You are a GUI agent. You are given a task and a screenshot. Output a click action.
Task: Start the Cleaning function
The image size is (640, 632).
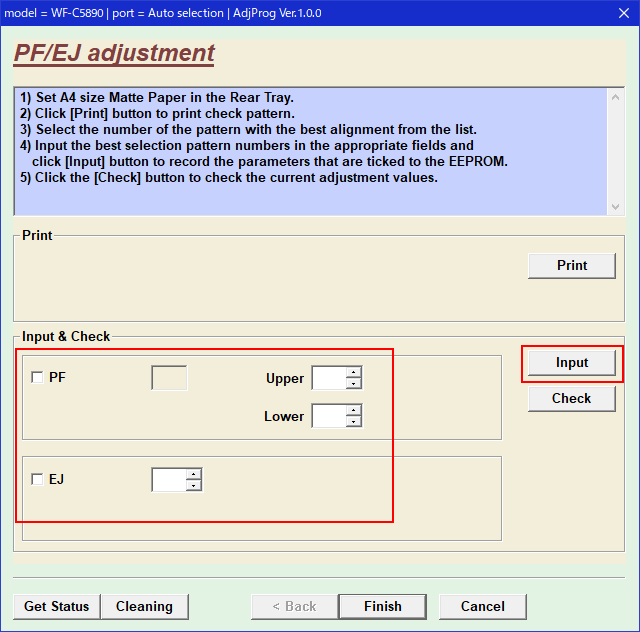pyautogui.click(x=144, y=606)
